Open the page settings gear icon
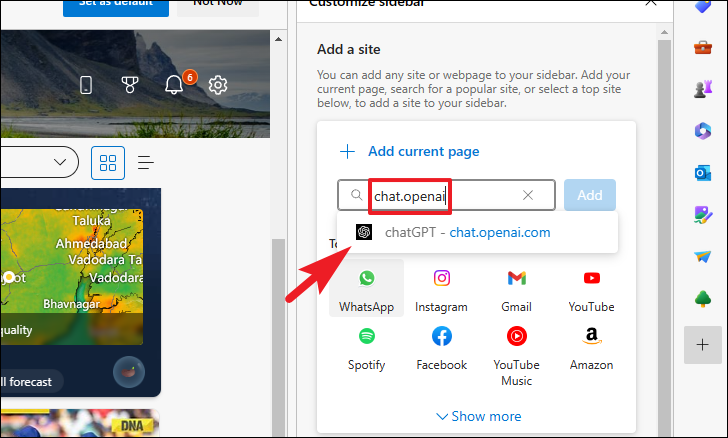 [x=218, y=85]
